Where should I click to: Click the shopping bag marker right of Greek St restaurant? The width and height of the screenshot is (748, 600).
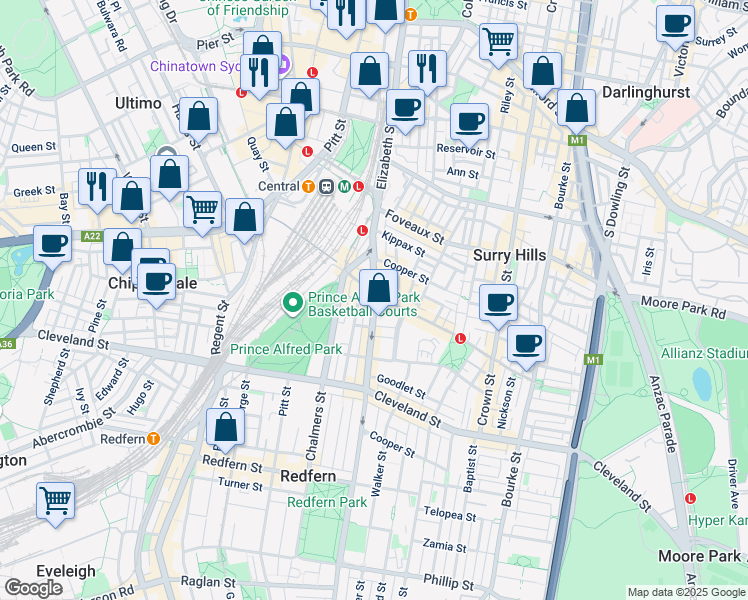[x=131, y=198]
